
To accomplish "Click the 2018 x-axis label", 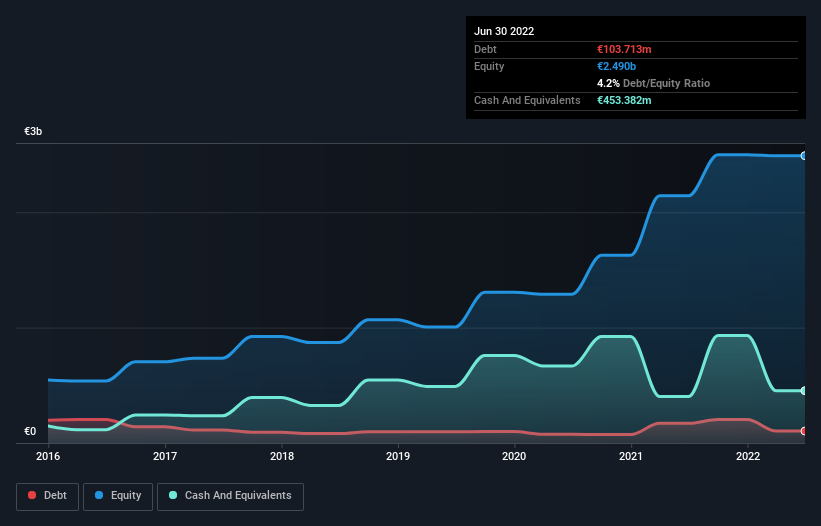I will (282, 456).
